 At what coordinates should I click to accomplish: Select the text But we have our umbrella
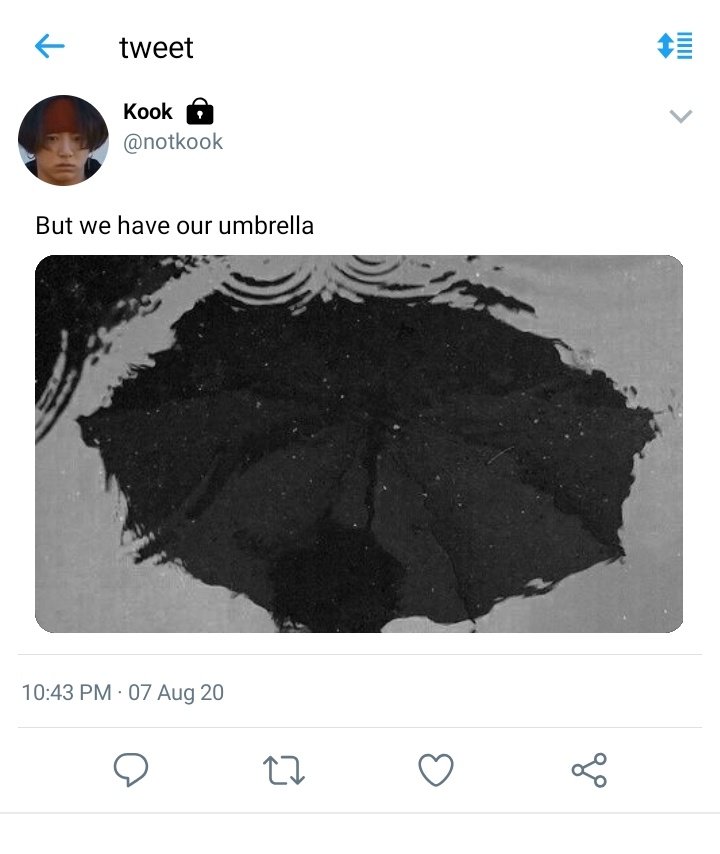(x=174, y=225)
